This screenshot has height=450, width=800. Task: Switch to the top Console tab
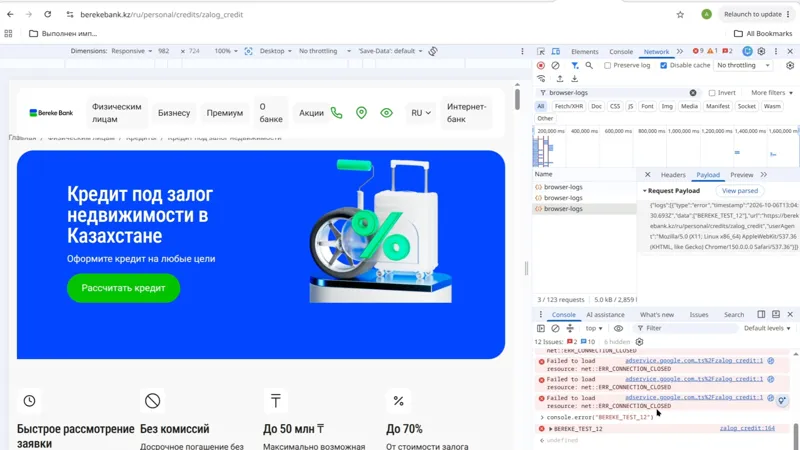[x=621, y=52]
